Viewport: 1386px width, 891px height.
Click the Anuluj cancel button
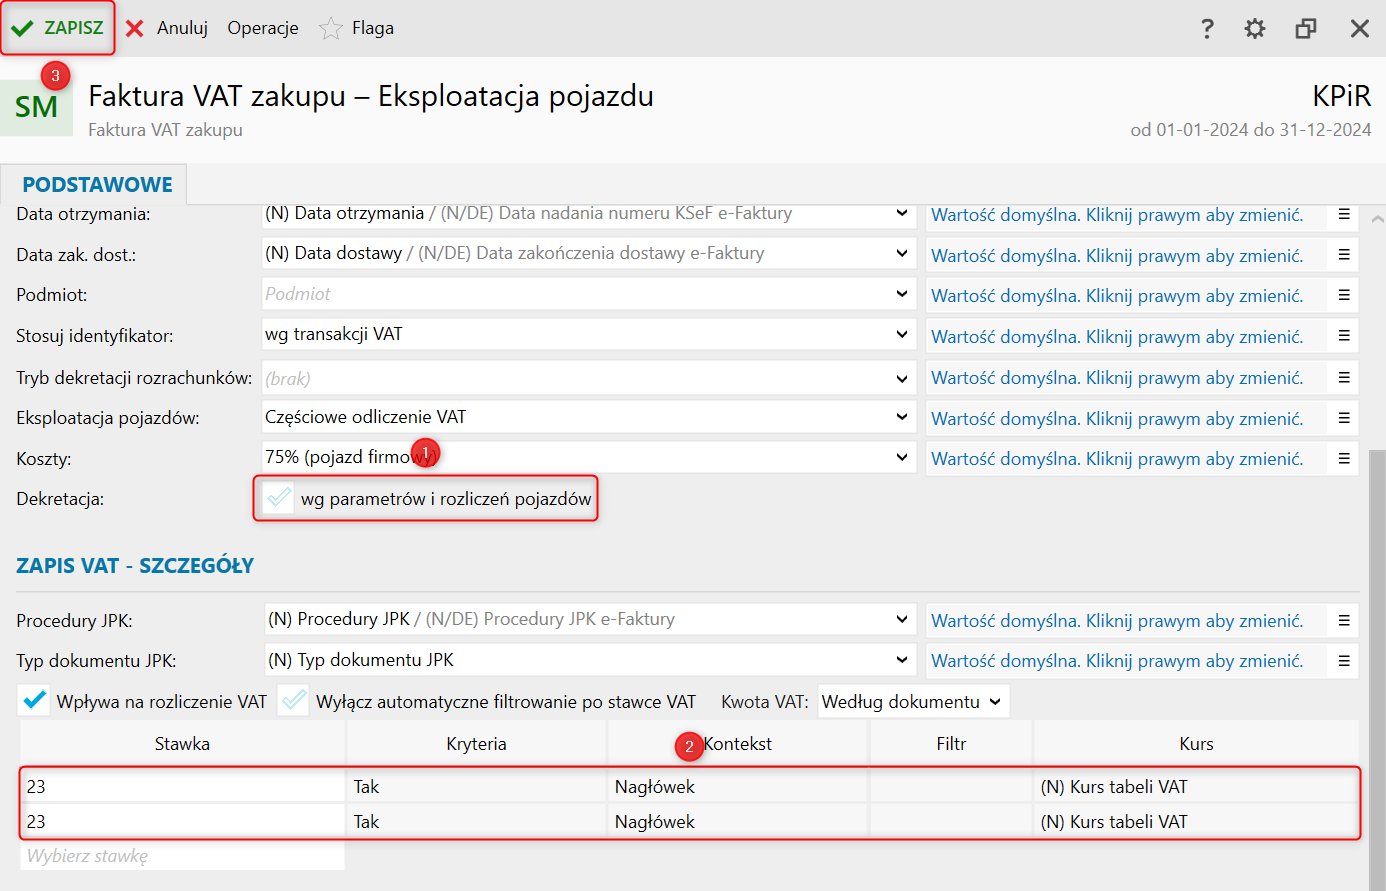pos(167,28)
